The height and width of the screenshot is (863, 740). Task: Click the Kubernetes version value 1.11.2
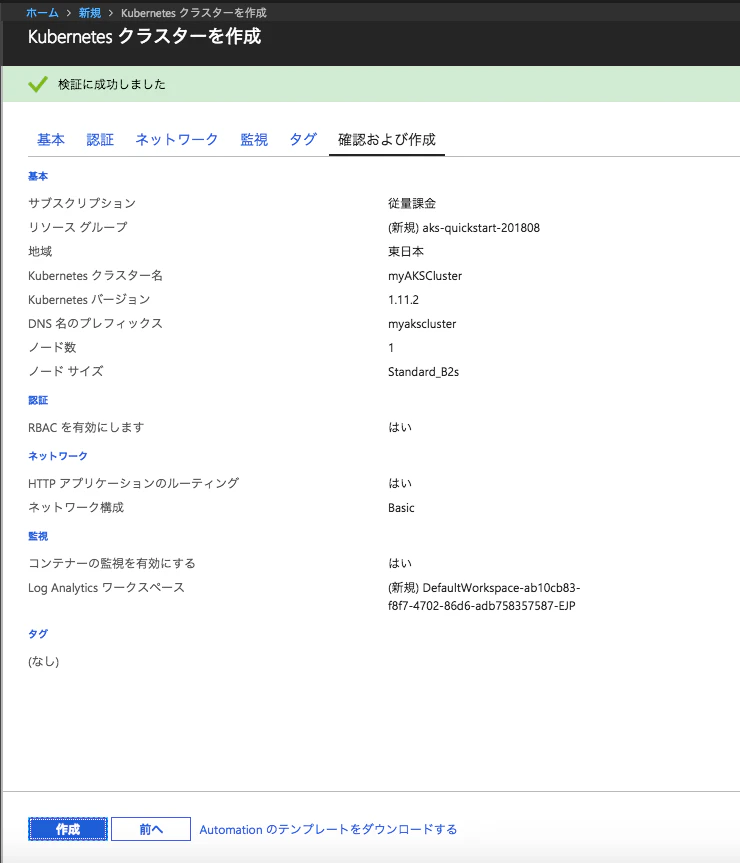[403, 300]
